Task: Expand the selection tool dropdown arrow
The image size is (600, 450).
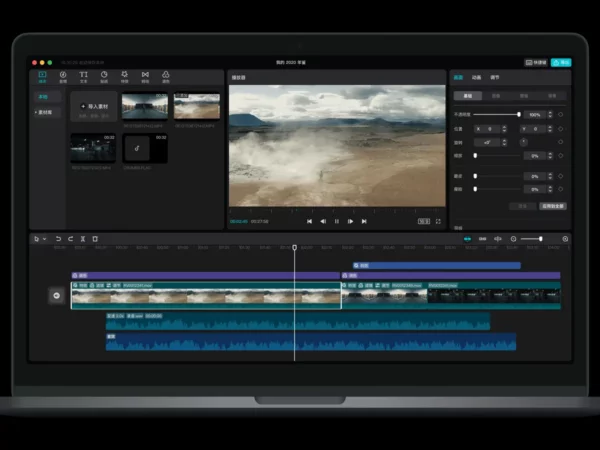Action: click(45, 239)
